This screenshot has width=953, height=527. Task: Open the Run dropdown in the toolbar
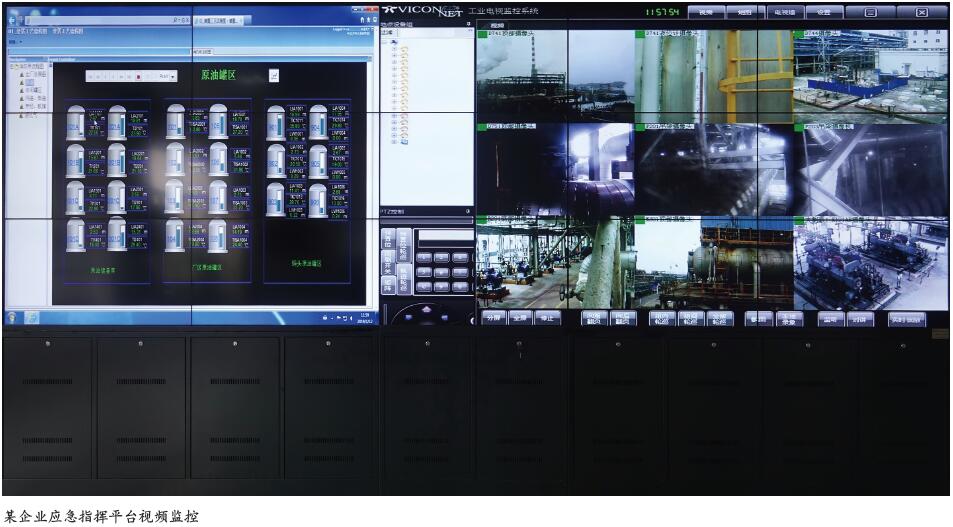[166, 76]
